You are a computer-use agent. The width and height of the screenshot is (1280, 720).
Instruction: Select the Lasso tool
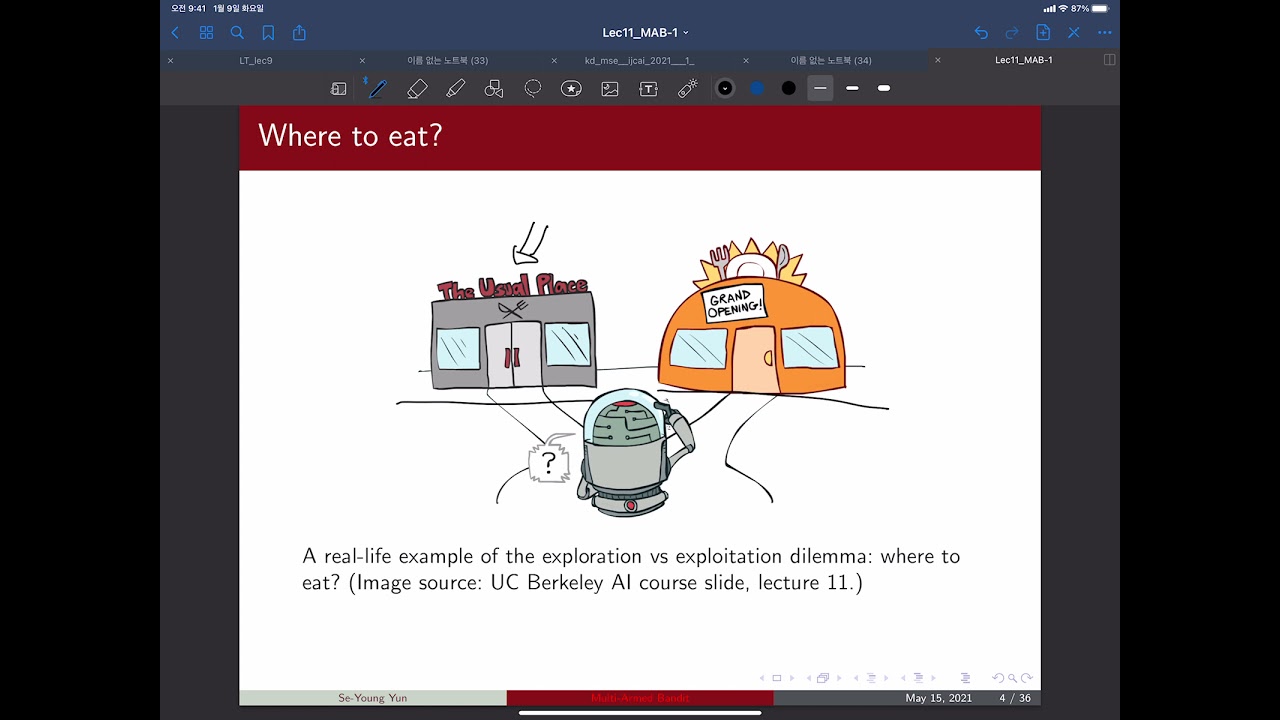coord(533,89)
